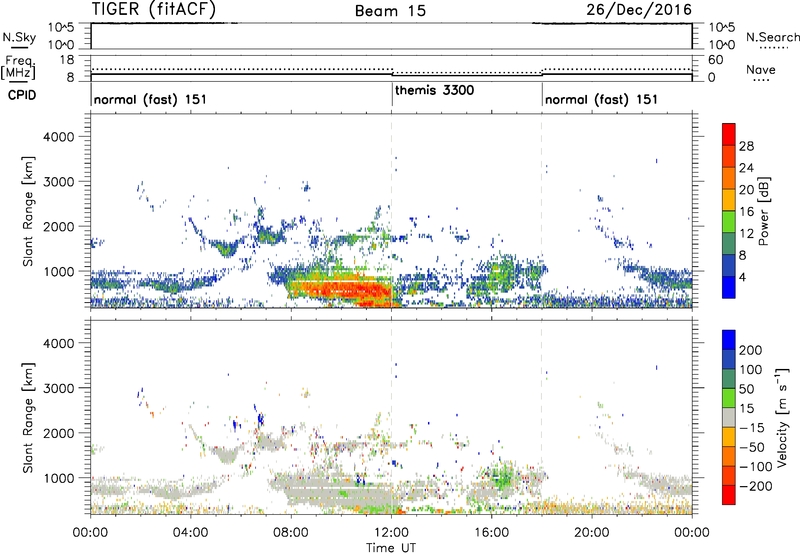Screen dimensions: 800x554
Task: Click the 'N.Search' legend label
Action: click(772, 37)
